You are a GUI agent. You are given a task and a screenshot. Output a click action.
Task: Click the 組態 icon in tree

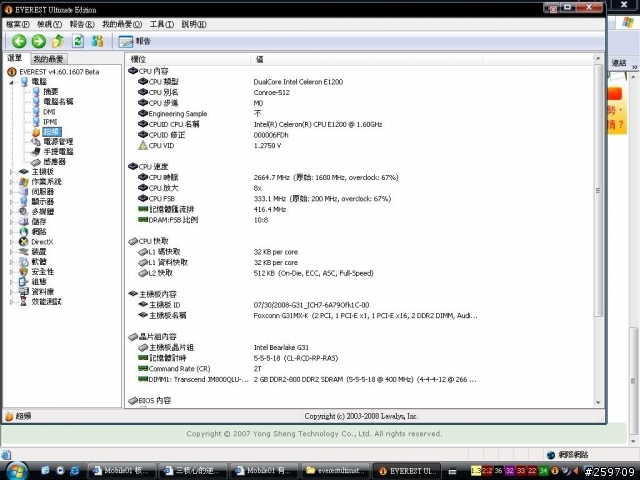pyautogui.click(x=24, y=282)
